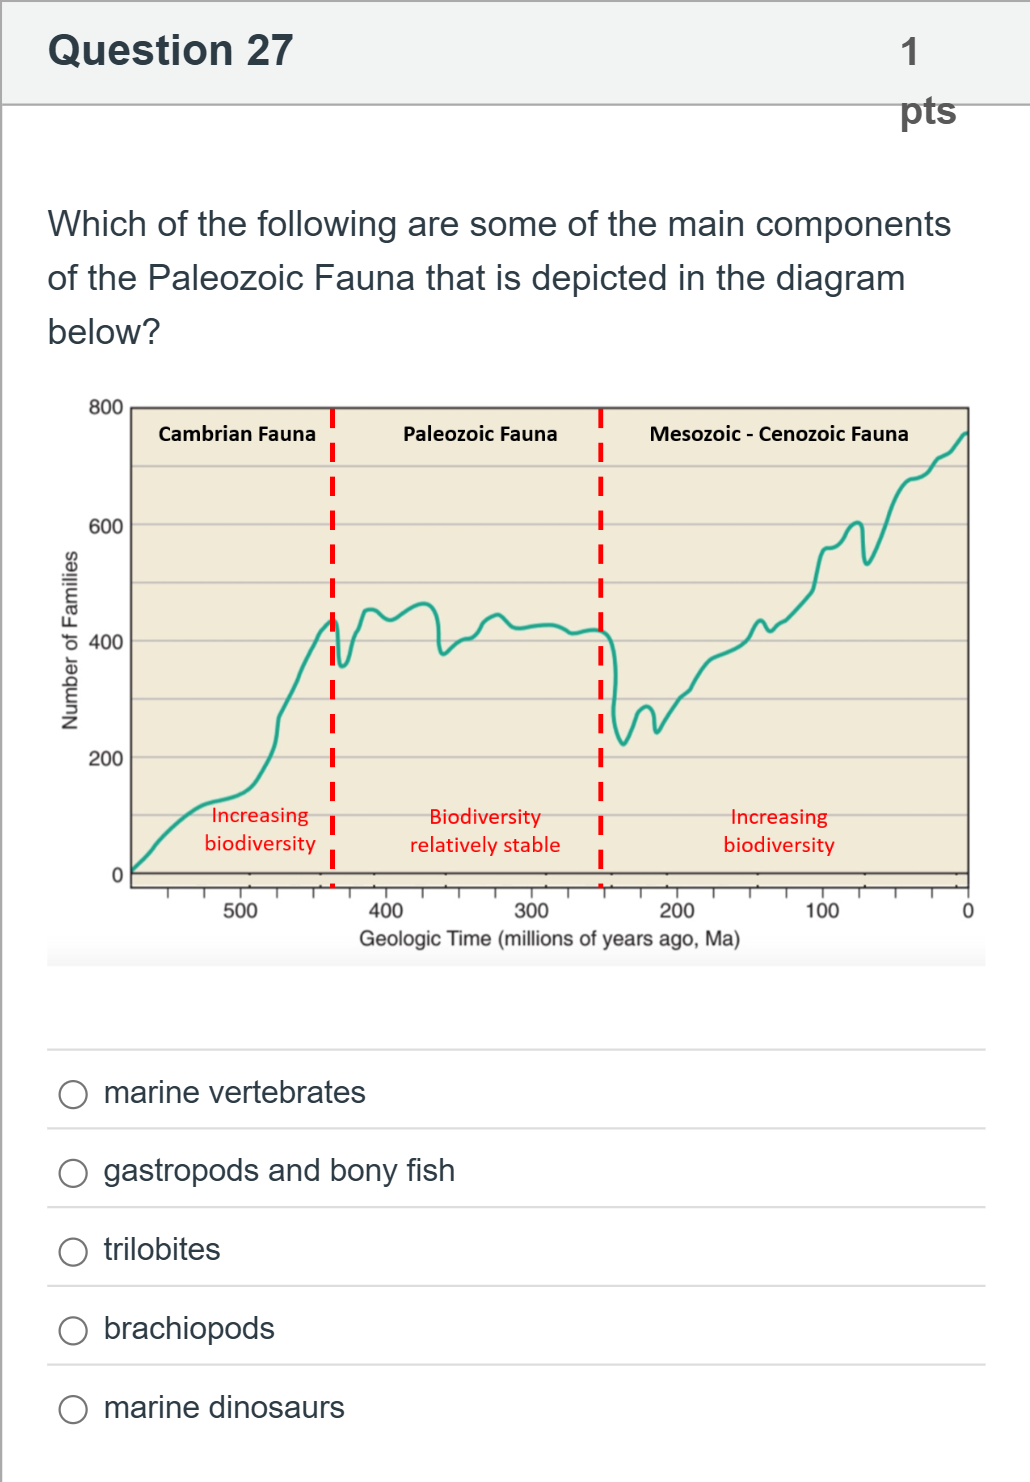Viewport: 1030px width, 1482px height.
Task: Select the marine dinosaurs radio button
Action: 73,1409
